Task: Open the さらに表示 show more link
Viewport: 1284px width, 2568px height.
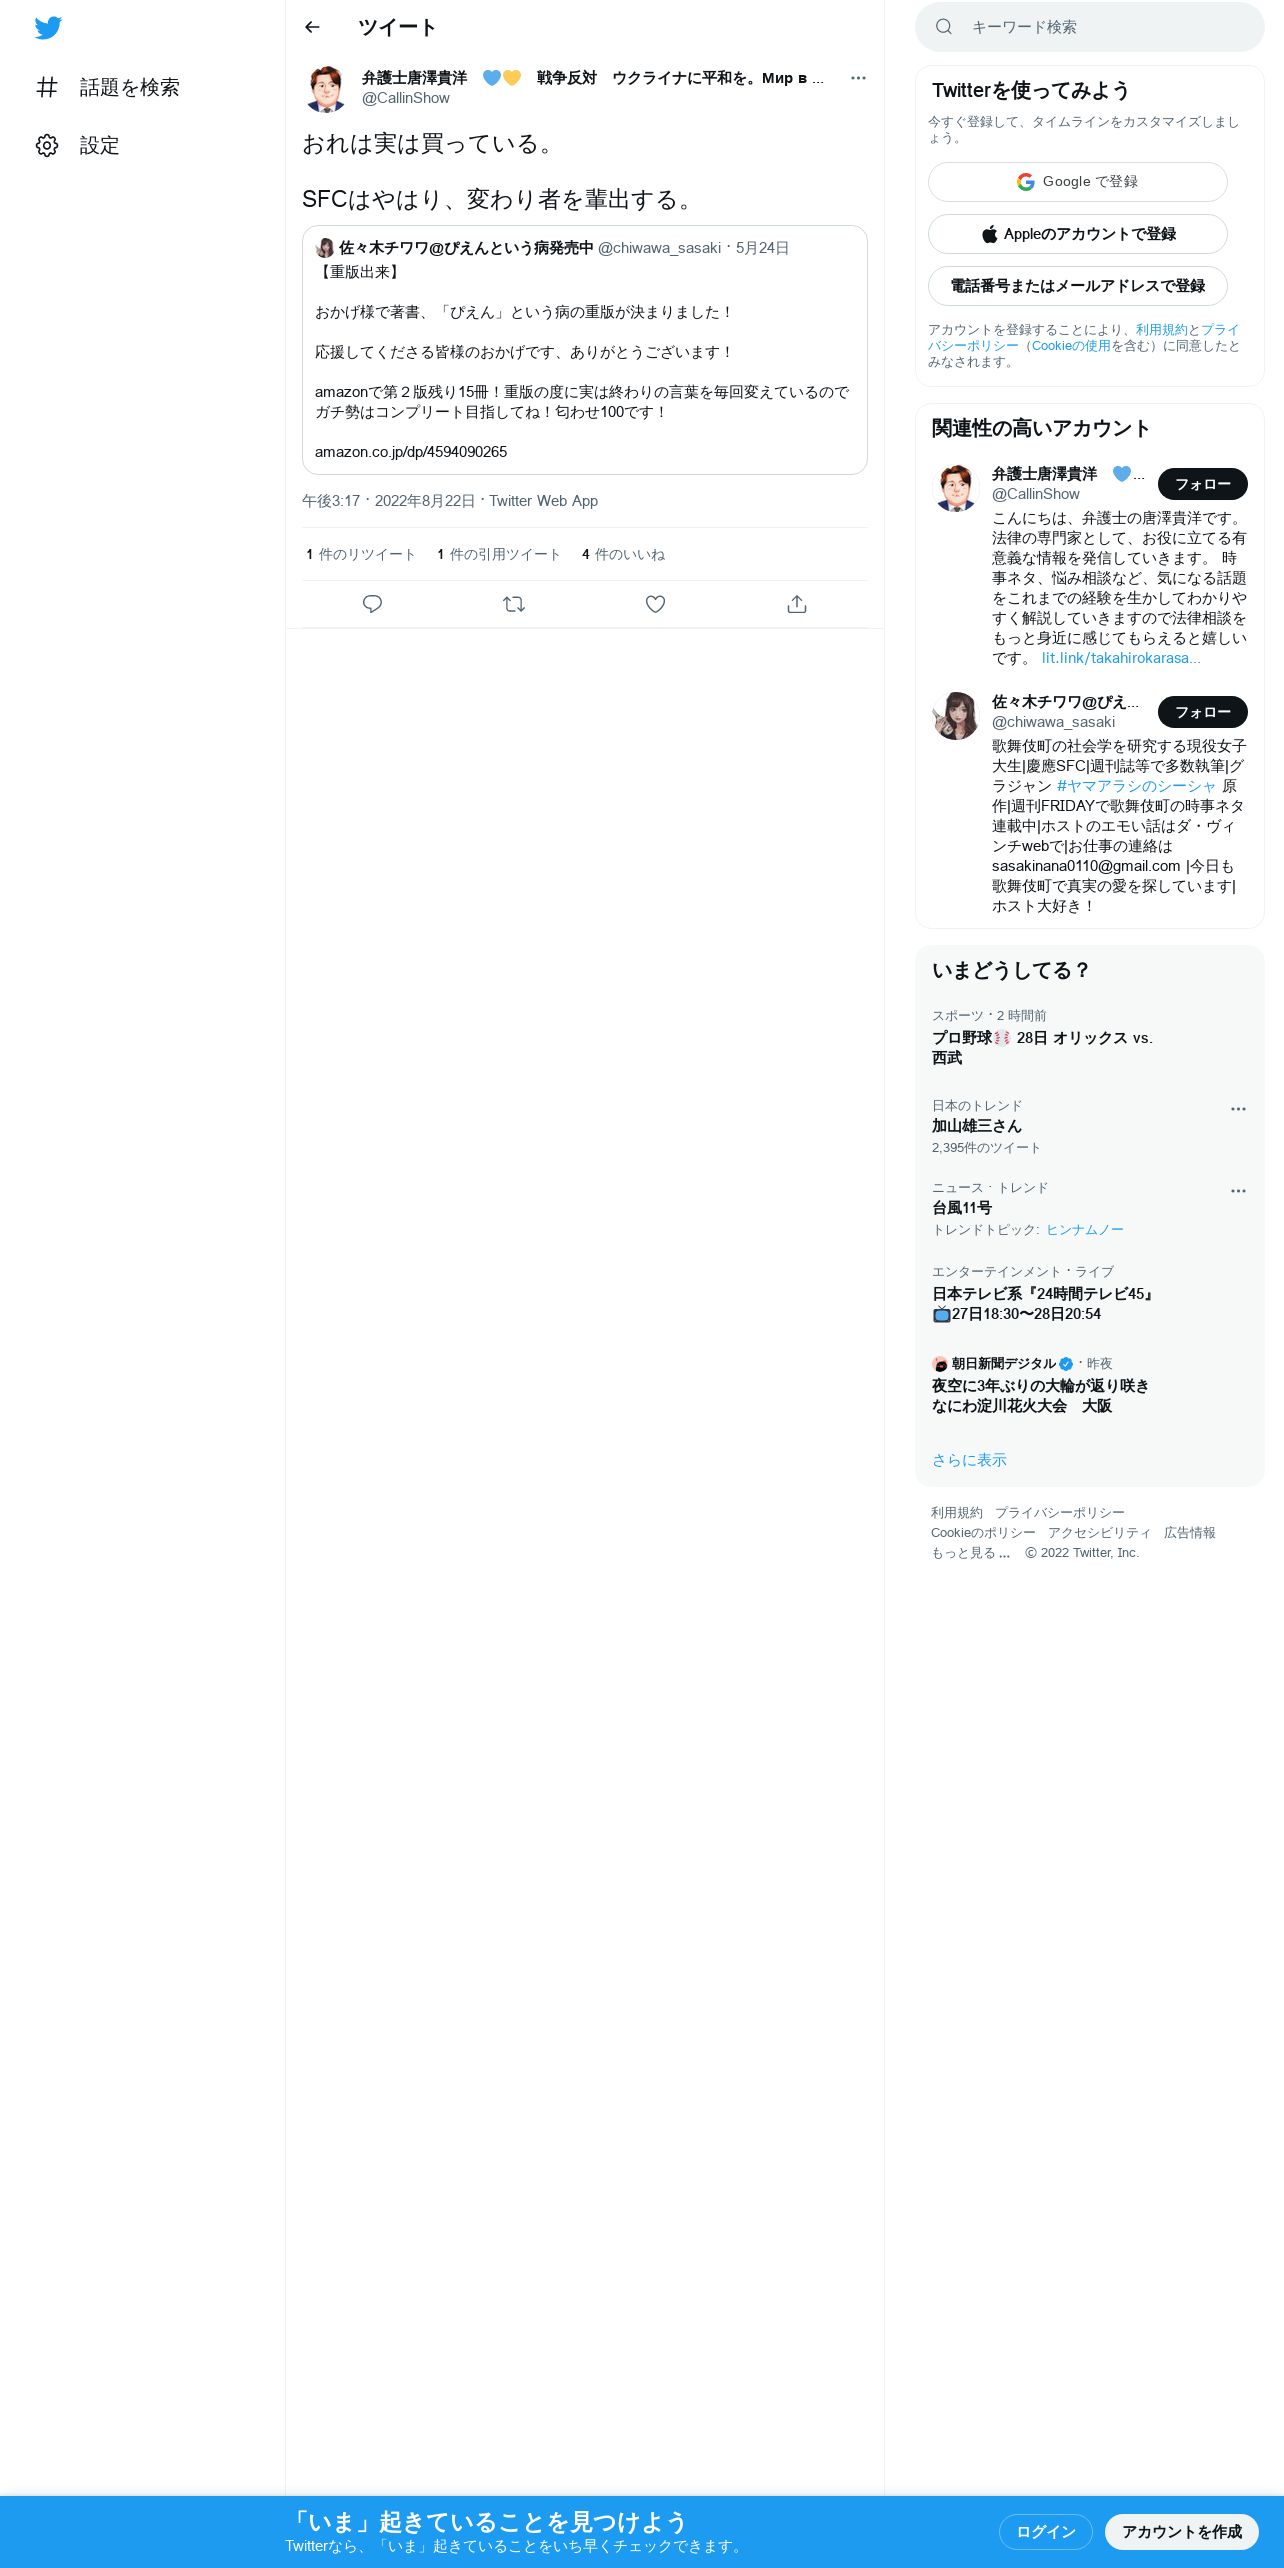Action: click(969, 1460)
